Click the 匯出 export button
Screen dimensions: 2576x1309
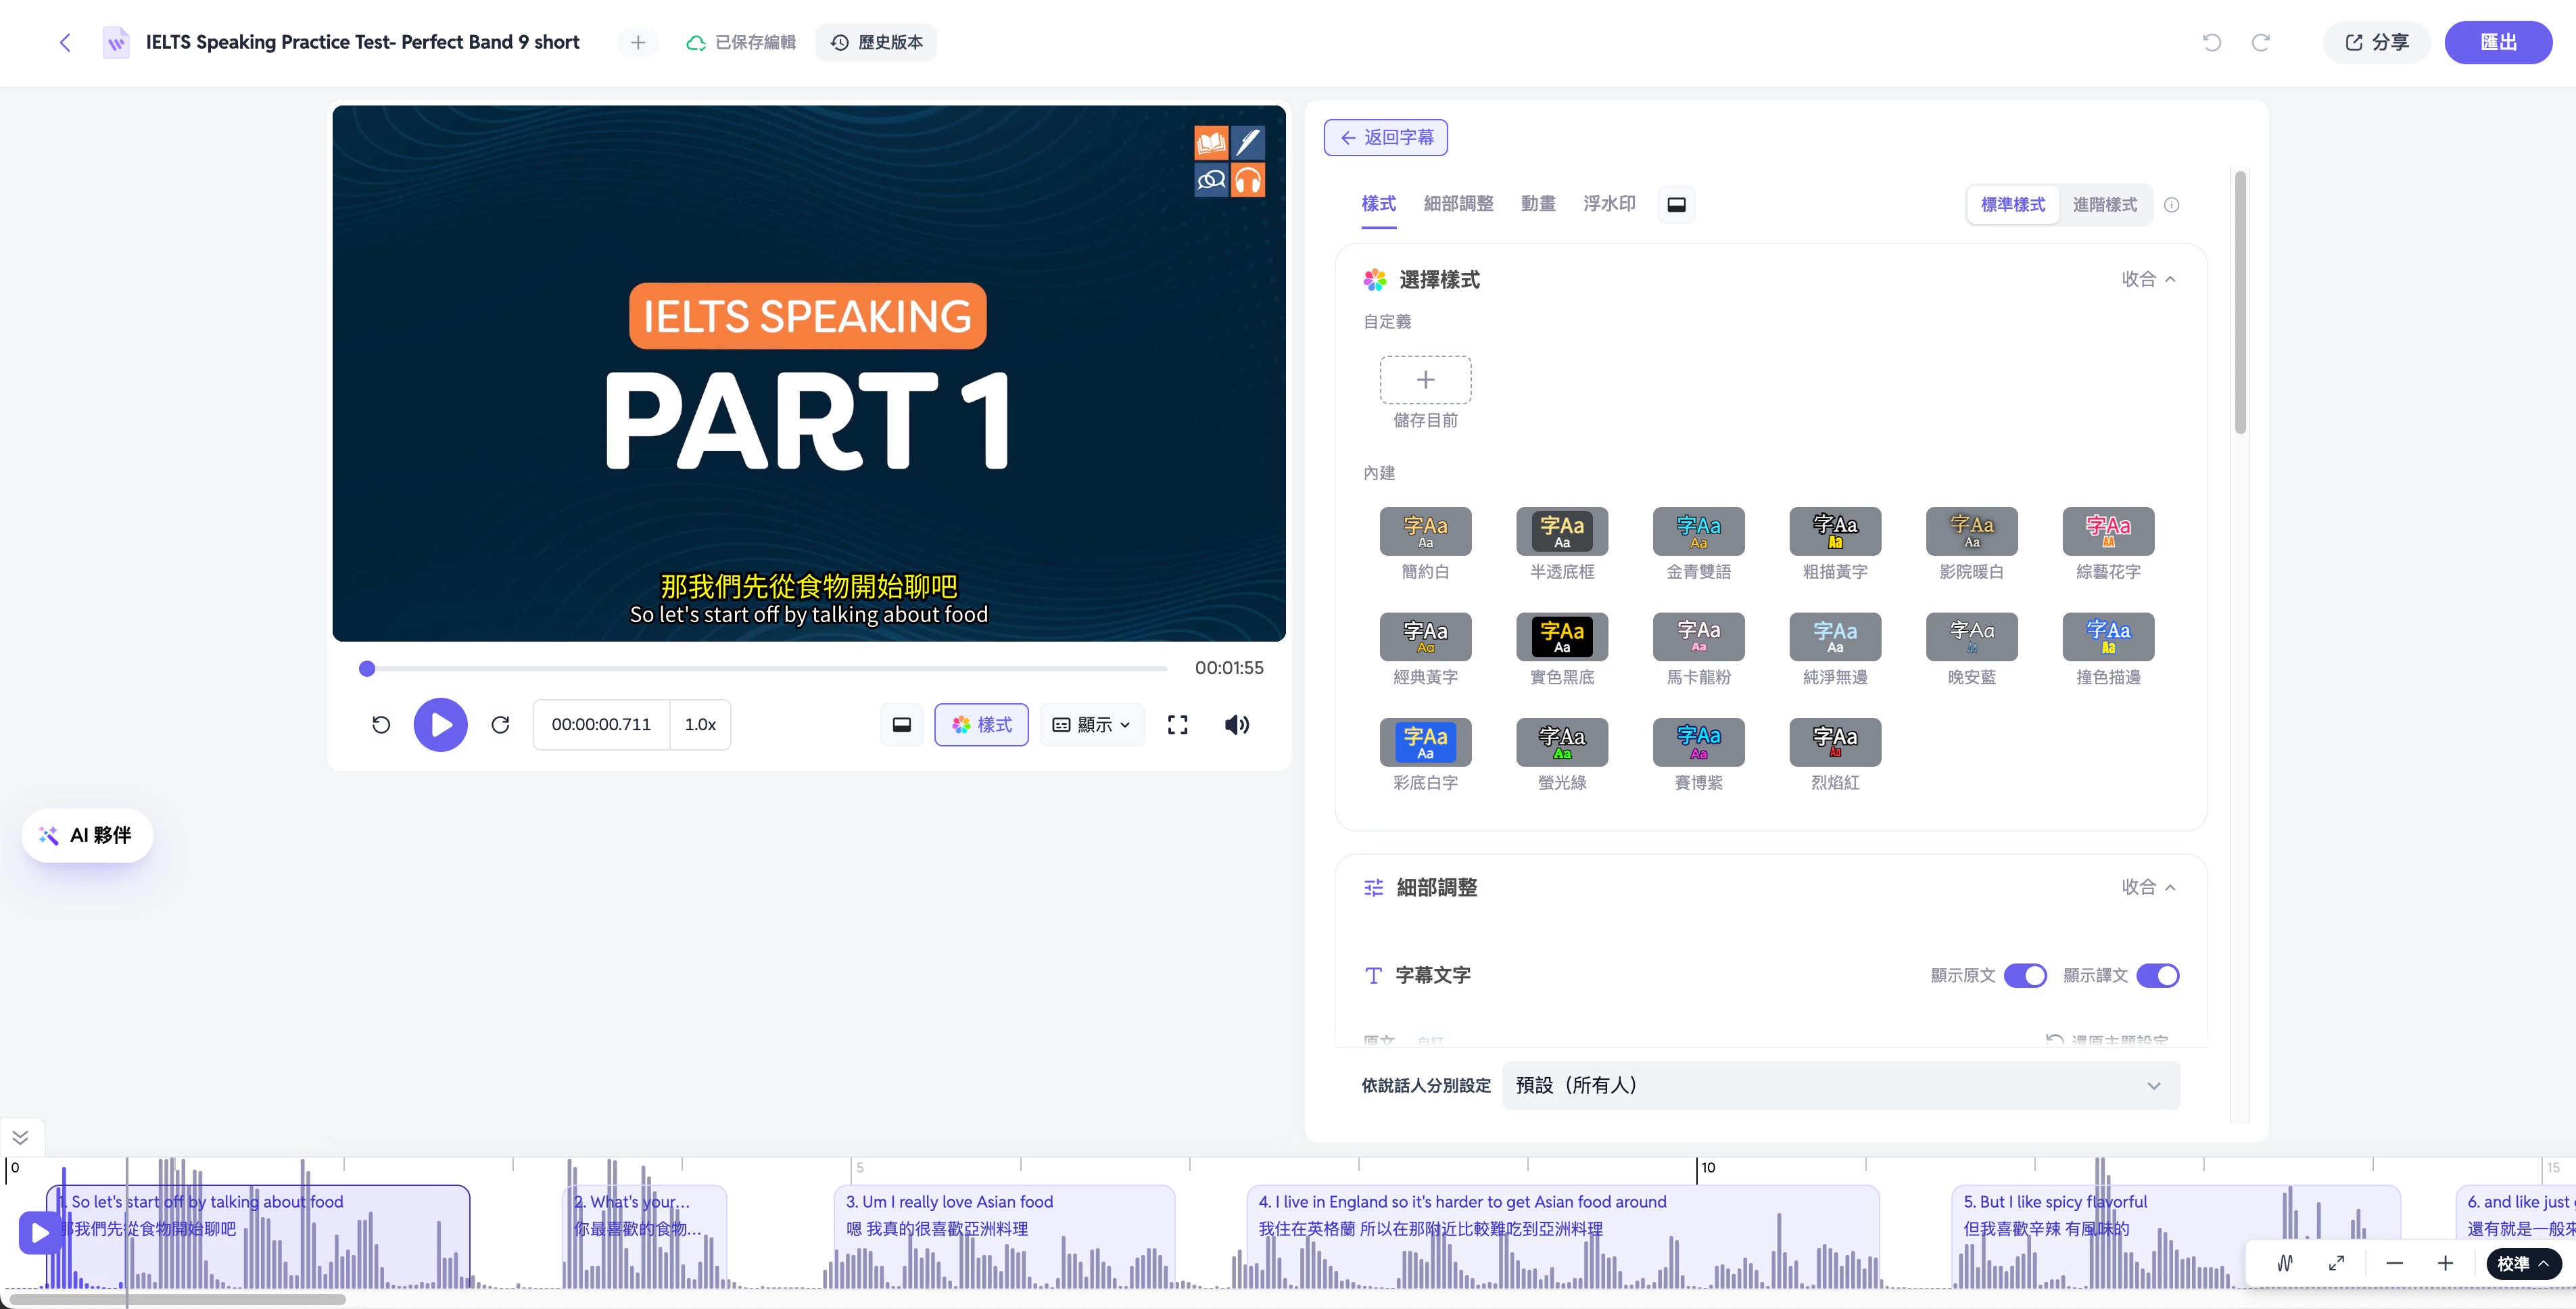coord(2498,42)
